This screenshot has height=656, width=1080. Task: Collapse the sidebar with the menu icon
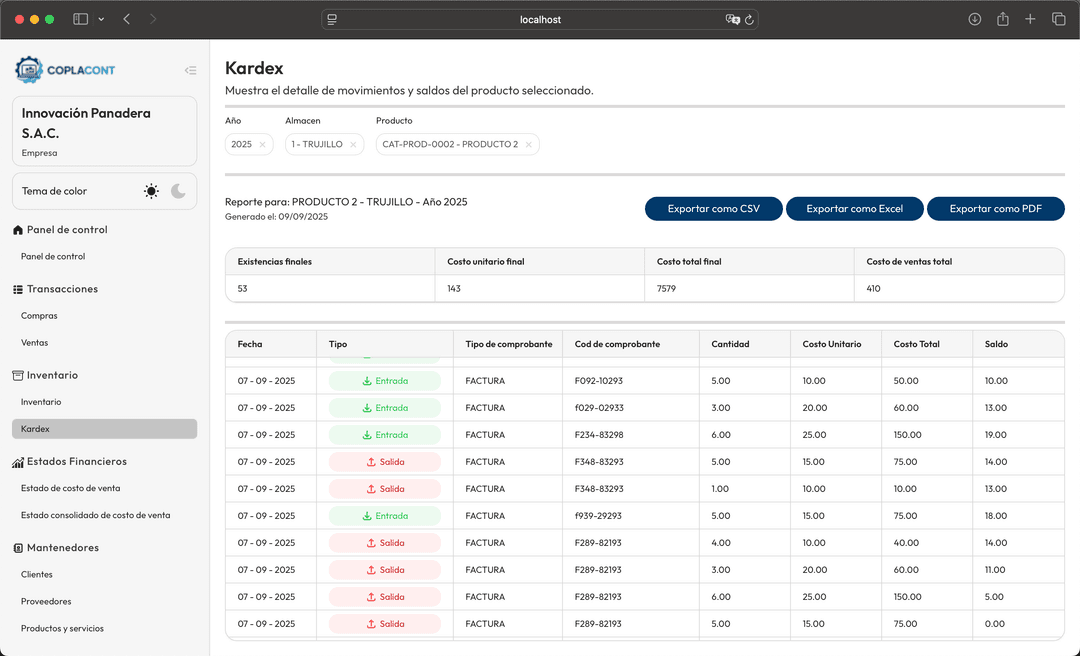(x=190, y=70)
